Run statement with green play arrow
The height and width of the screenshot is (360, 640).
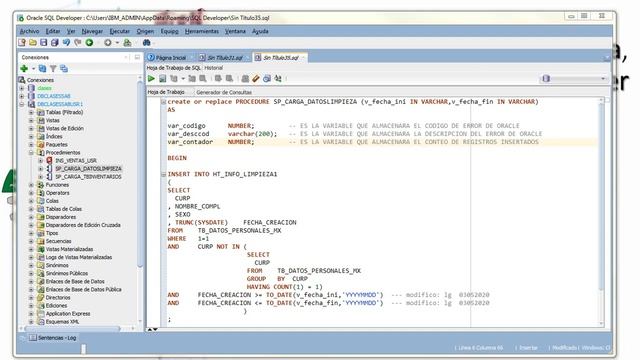click(x=151, y=78)
